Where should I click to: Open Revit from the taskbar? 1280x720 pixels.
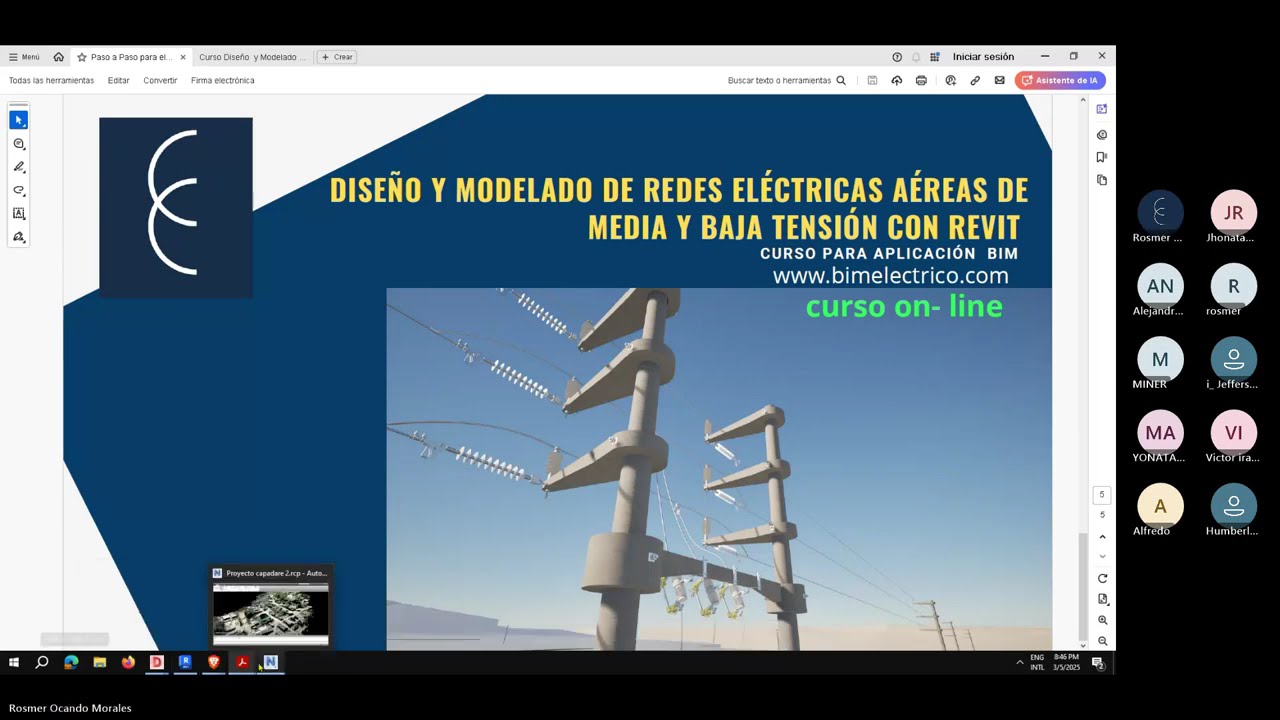(x=185, y=662)
